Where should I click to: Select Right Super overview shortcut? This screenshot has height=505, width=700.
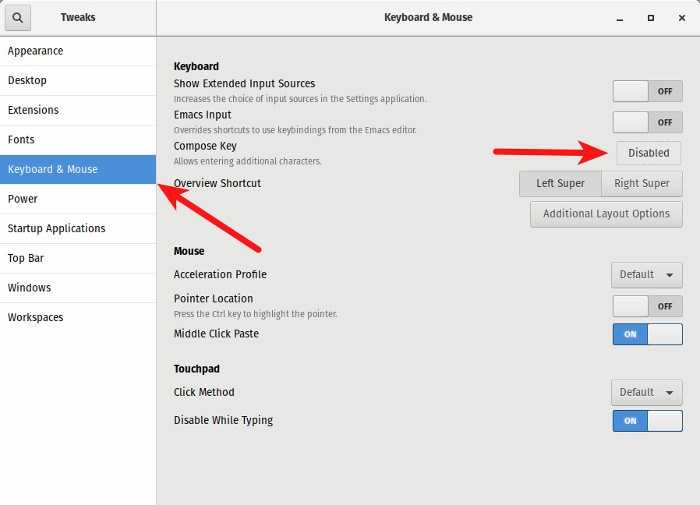pos(642,184)
